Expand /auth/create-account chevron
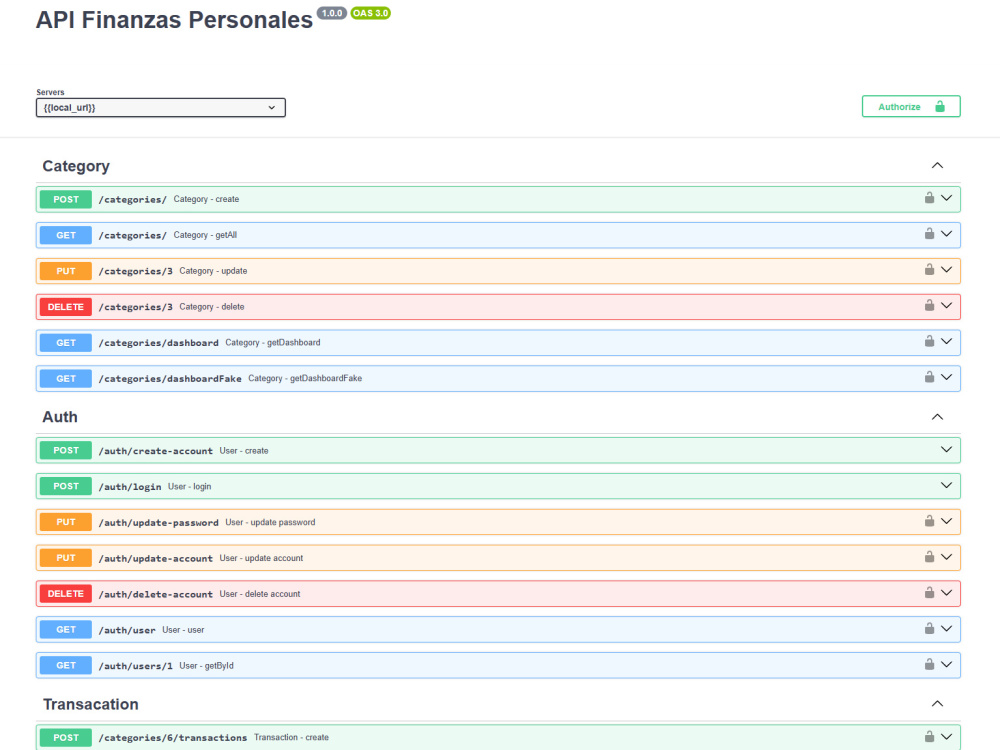The height and width of the screenshot is (750, 1000). pyautogui.click(x=946, y=450)
